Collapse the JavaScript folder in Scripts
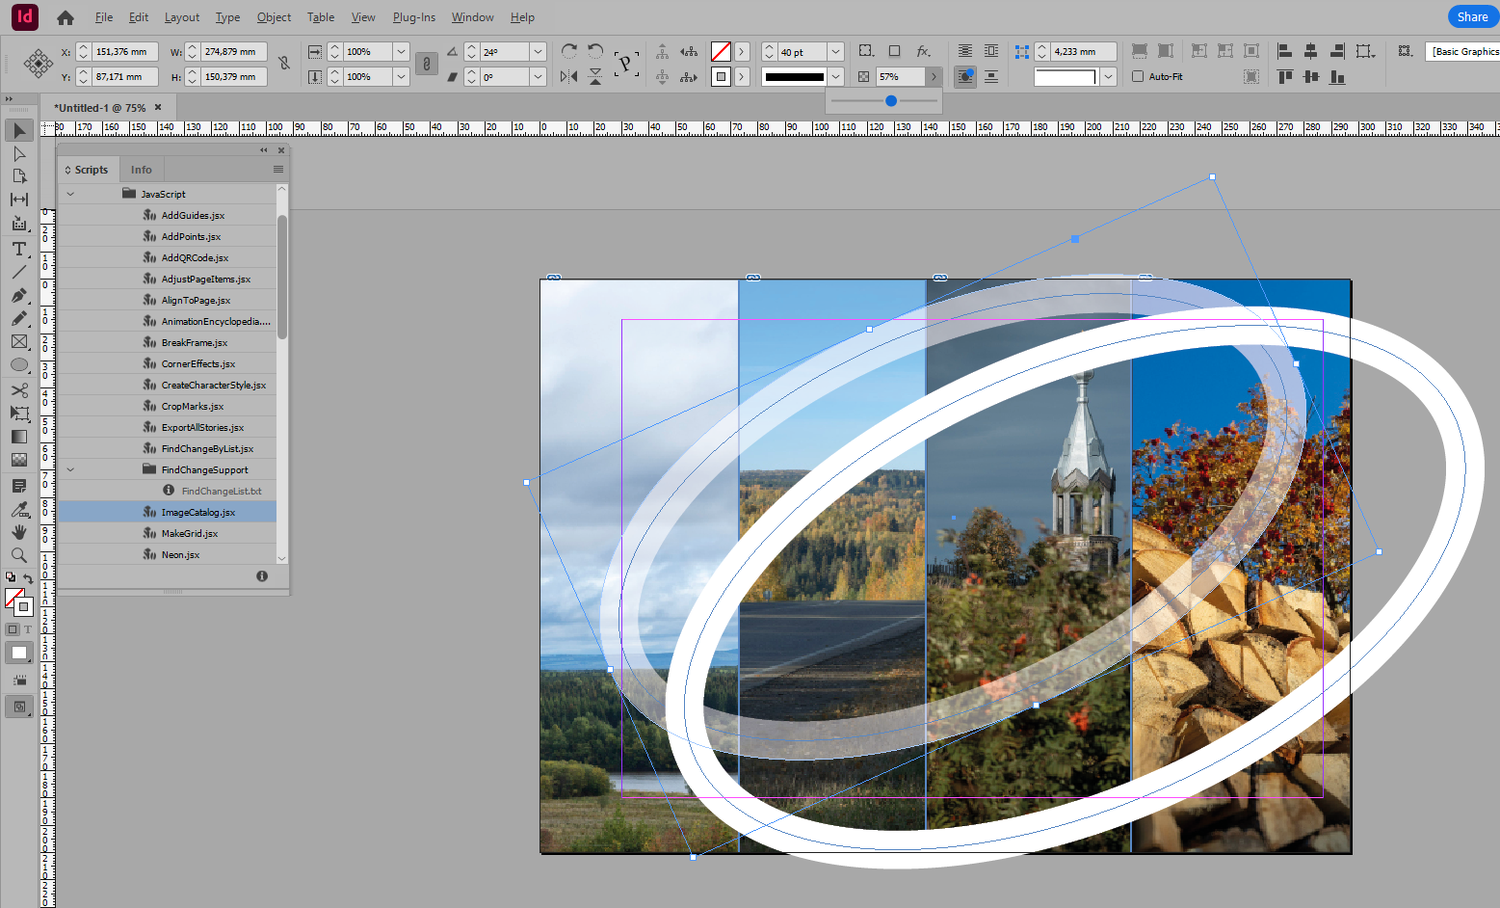The height and width of the screenshot is (908, 1500). 70,194
